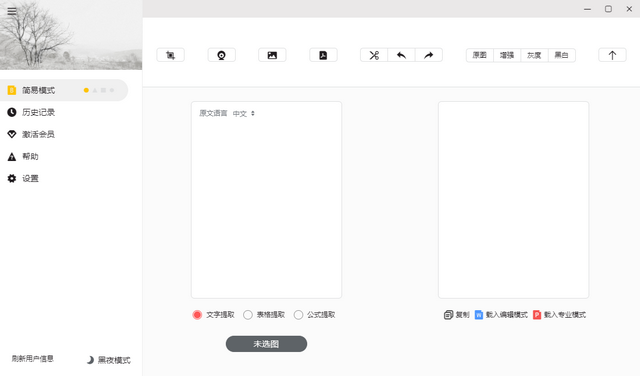Open the 中文 source language dropdown

[244, 113]
